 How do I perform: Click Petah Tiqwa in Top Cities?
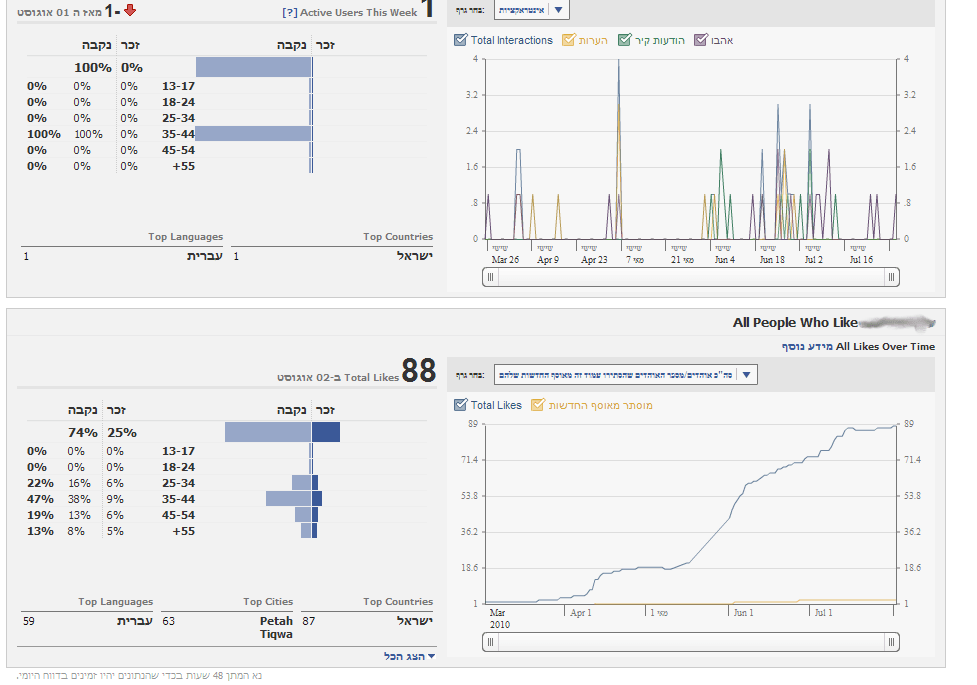[x=276, y=628]
